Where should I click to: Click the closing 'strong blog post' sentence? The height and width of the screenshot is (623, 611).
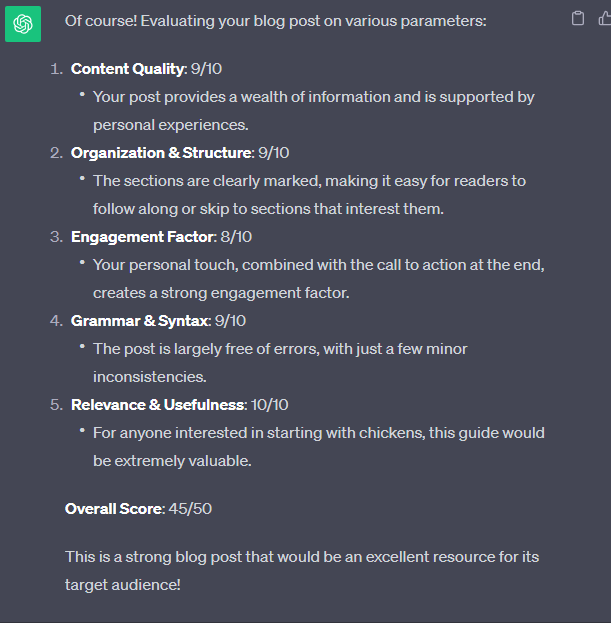click(x=302, y=571)
